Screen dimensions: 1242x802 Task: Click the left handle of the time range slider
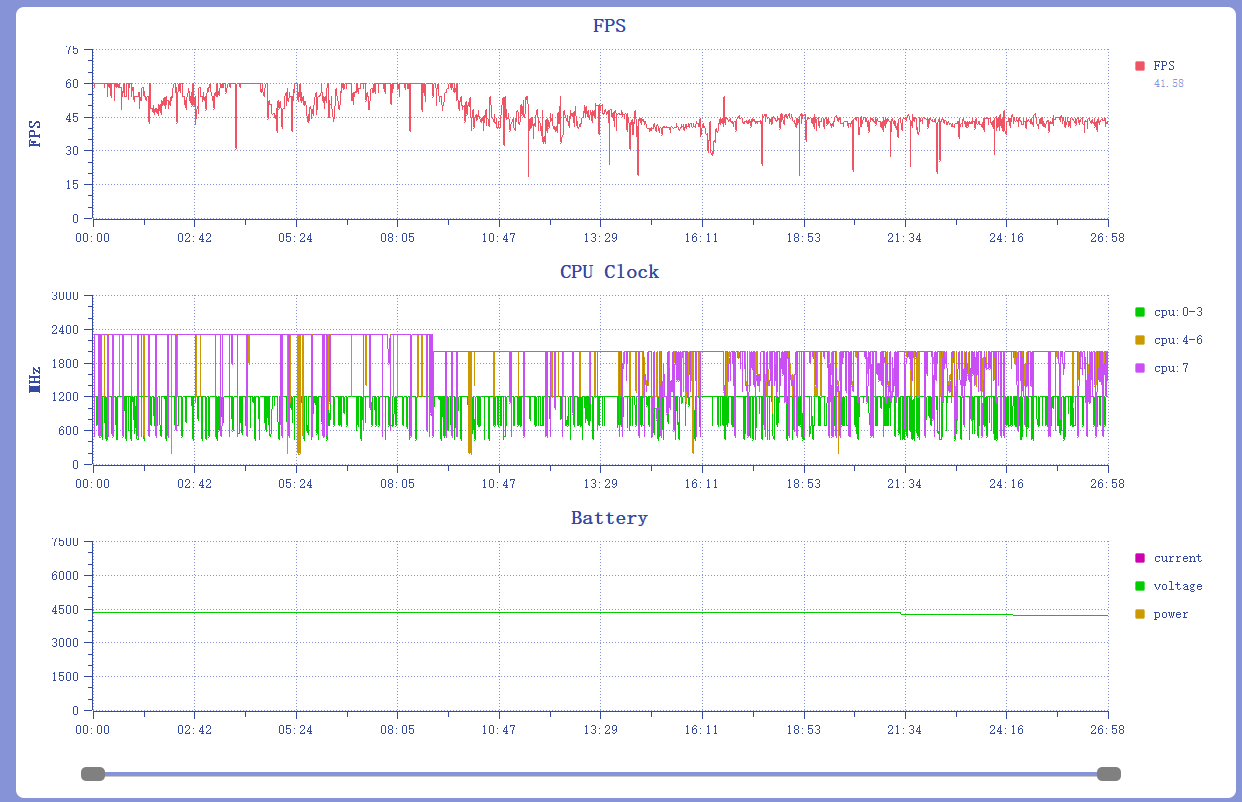click(x=93, y=774)
